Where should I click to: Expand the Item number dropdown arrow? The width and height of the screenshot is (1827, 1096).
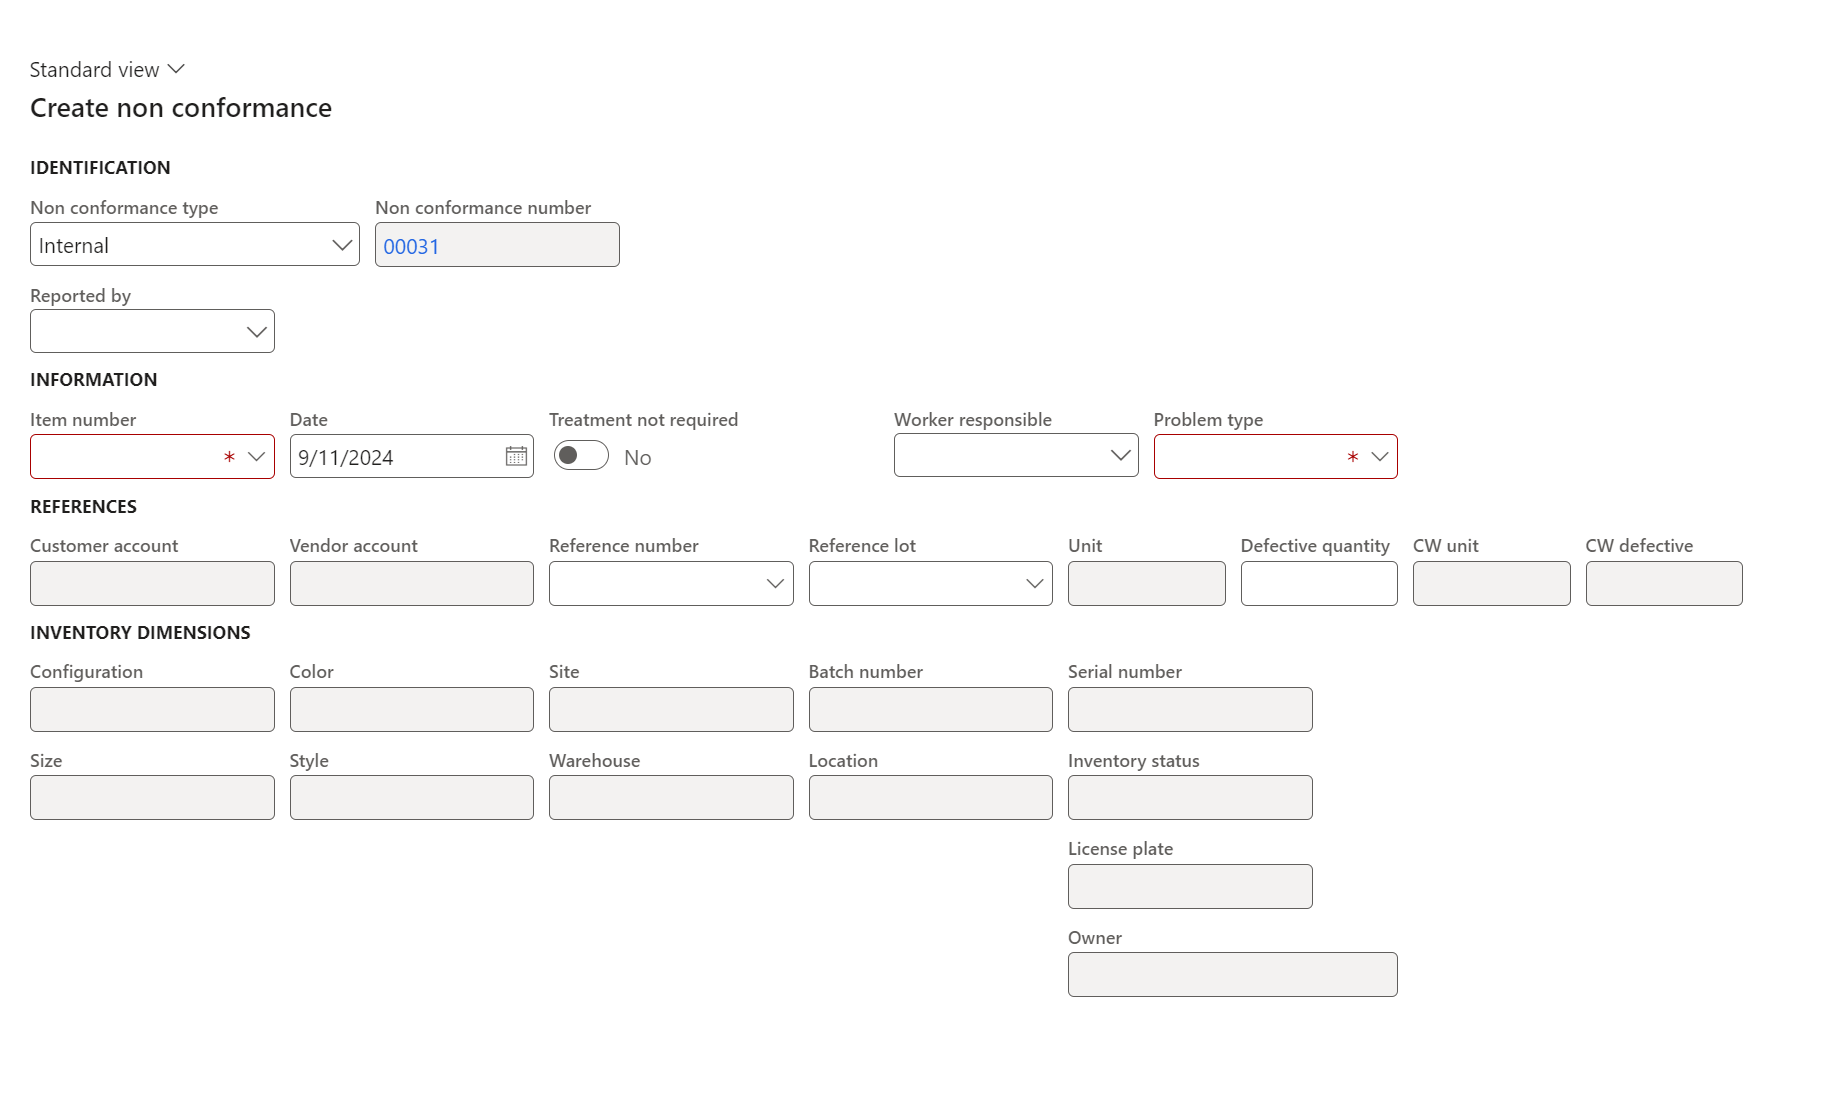pos(256,457)
